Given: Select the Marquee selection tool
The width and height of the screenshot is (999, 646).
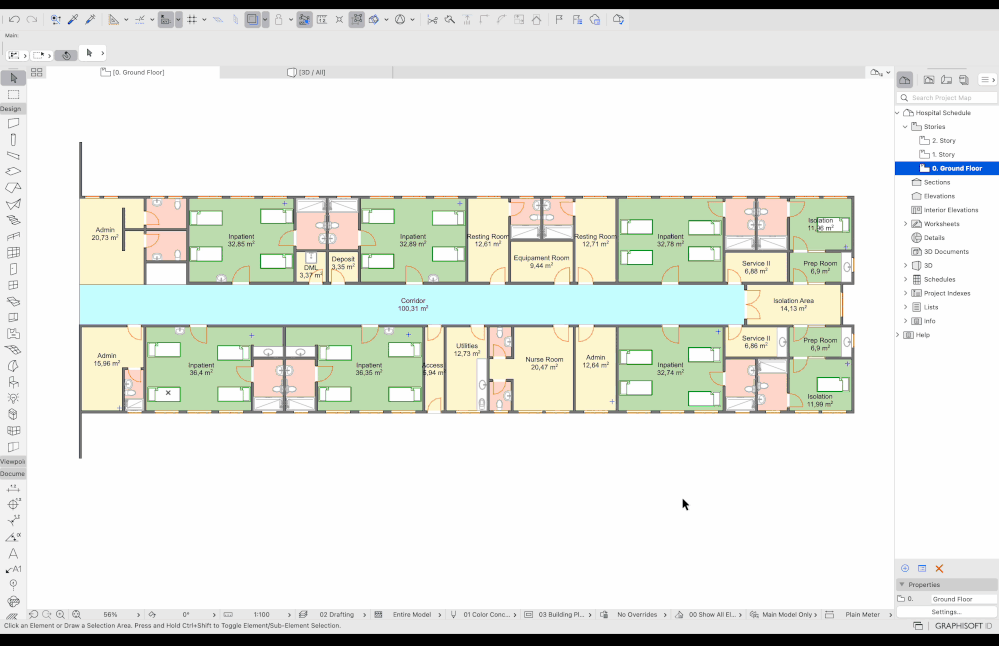Looking at the screenshot, I should coord(13,93).
